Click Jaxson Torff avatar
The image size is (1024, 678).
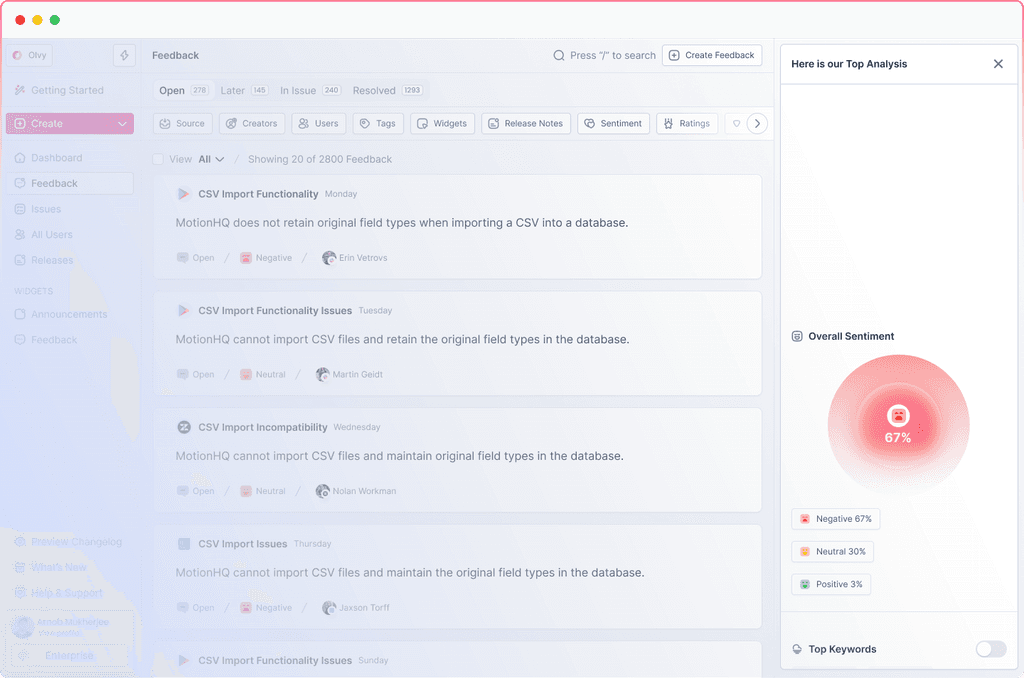(x=329, y=607)
